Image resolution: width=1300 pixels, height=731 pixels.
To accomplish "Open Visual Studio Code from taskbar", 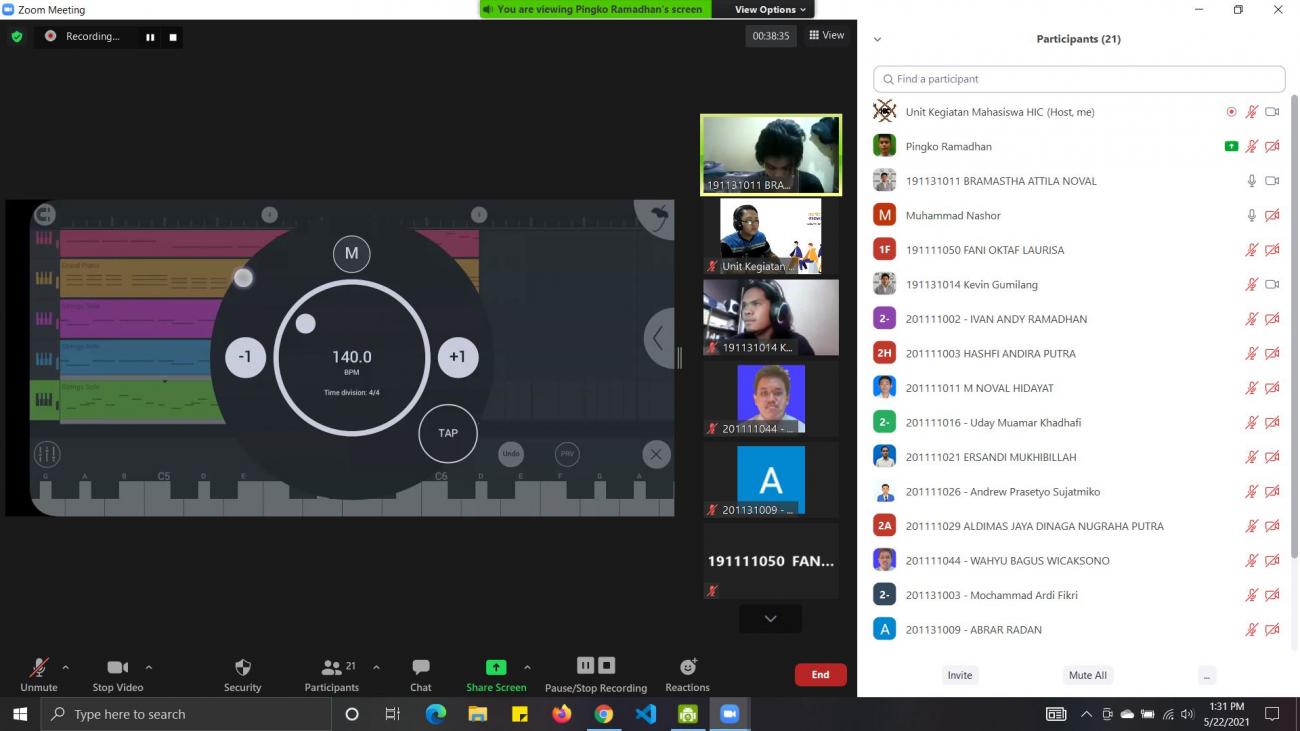I will tap(645, 714).
